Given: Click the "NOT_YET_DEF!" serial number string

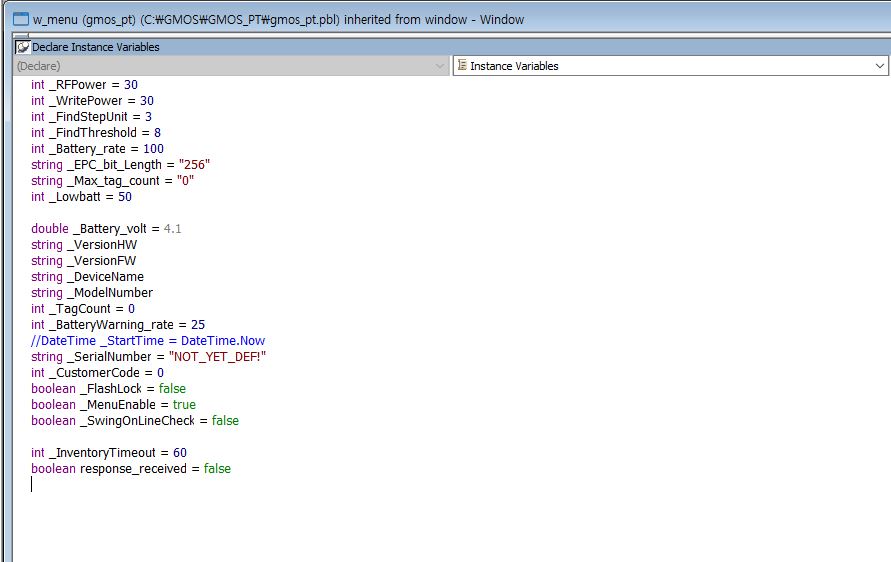Looking at the screenshot, I should pos(218,357).
